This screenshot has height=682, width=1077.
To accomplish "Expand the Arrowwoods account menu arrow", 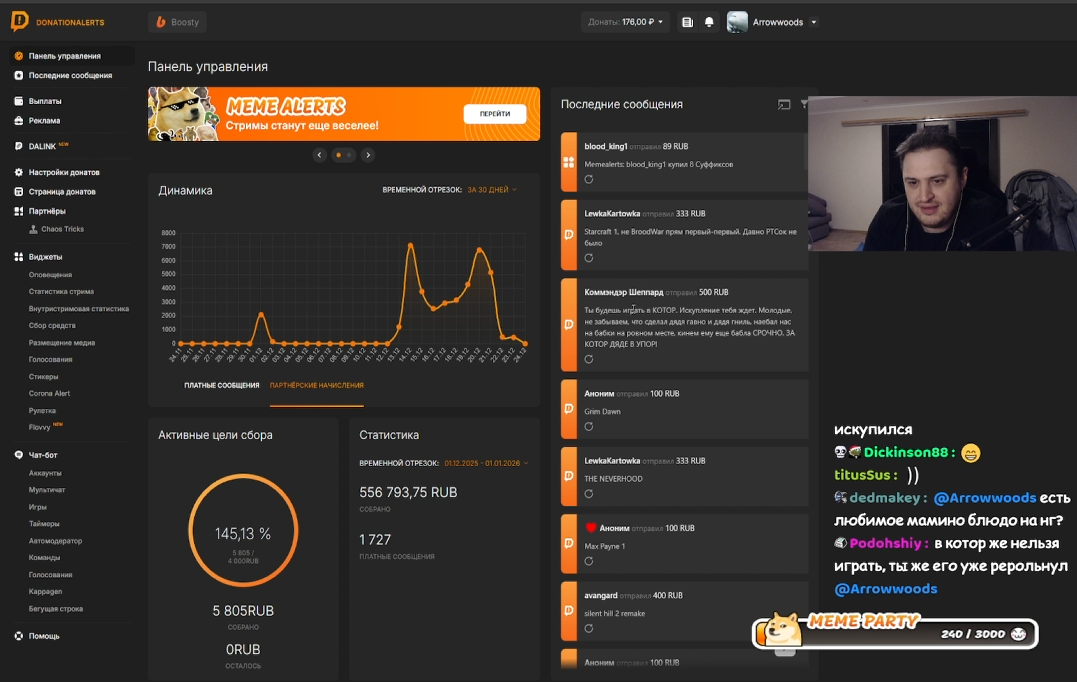I will click(813, 22).
